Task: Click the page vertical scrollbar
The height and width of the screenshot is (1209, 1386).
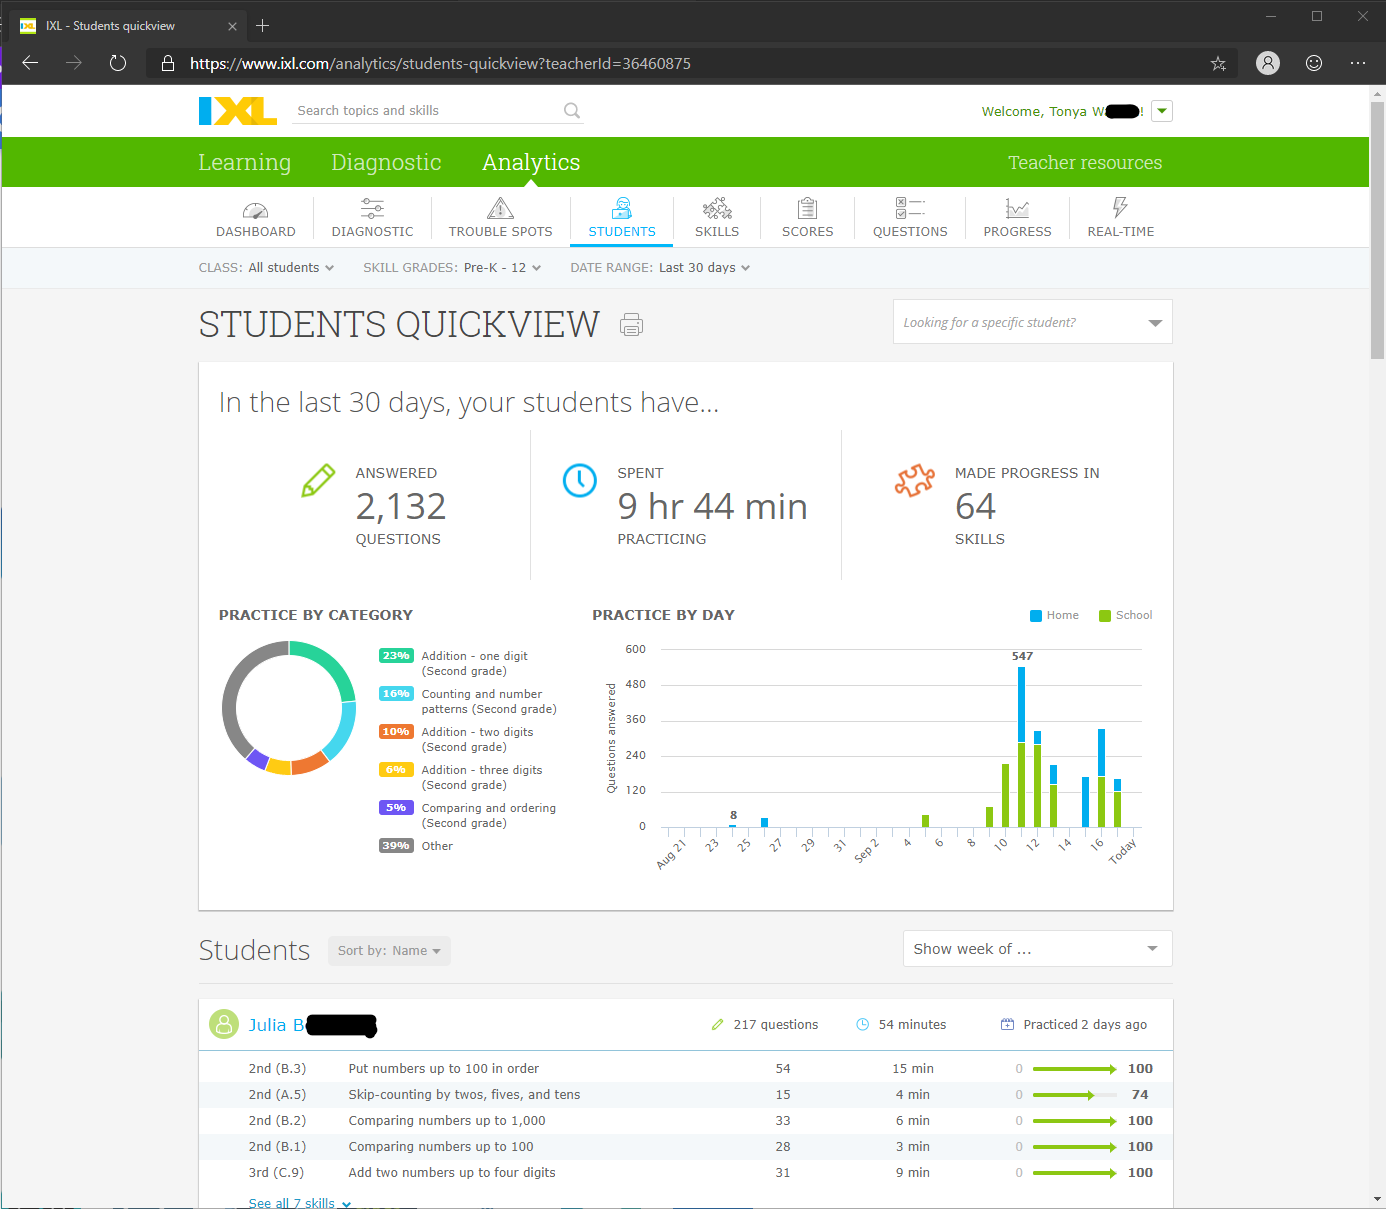Action: pyautogui.click(x=1377, y=230)
